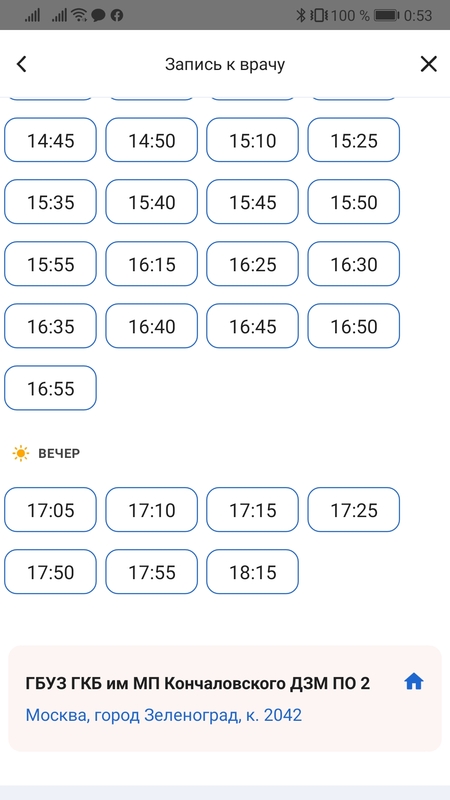The image size is (450, 800).
Task: Tap the back arrow icon
Action: [21, 64]
